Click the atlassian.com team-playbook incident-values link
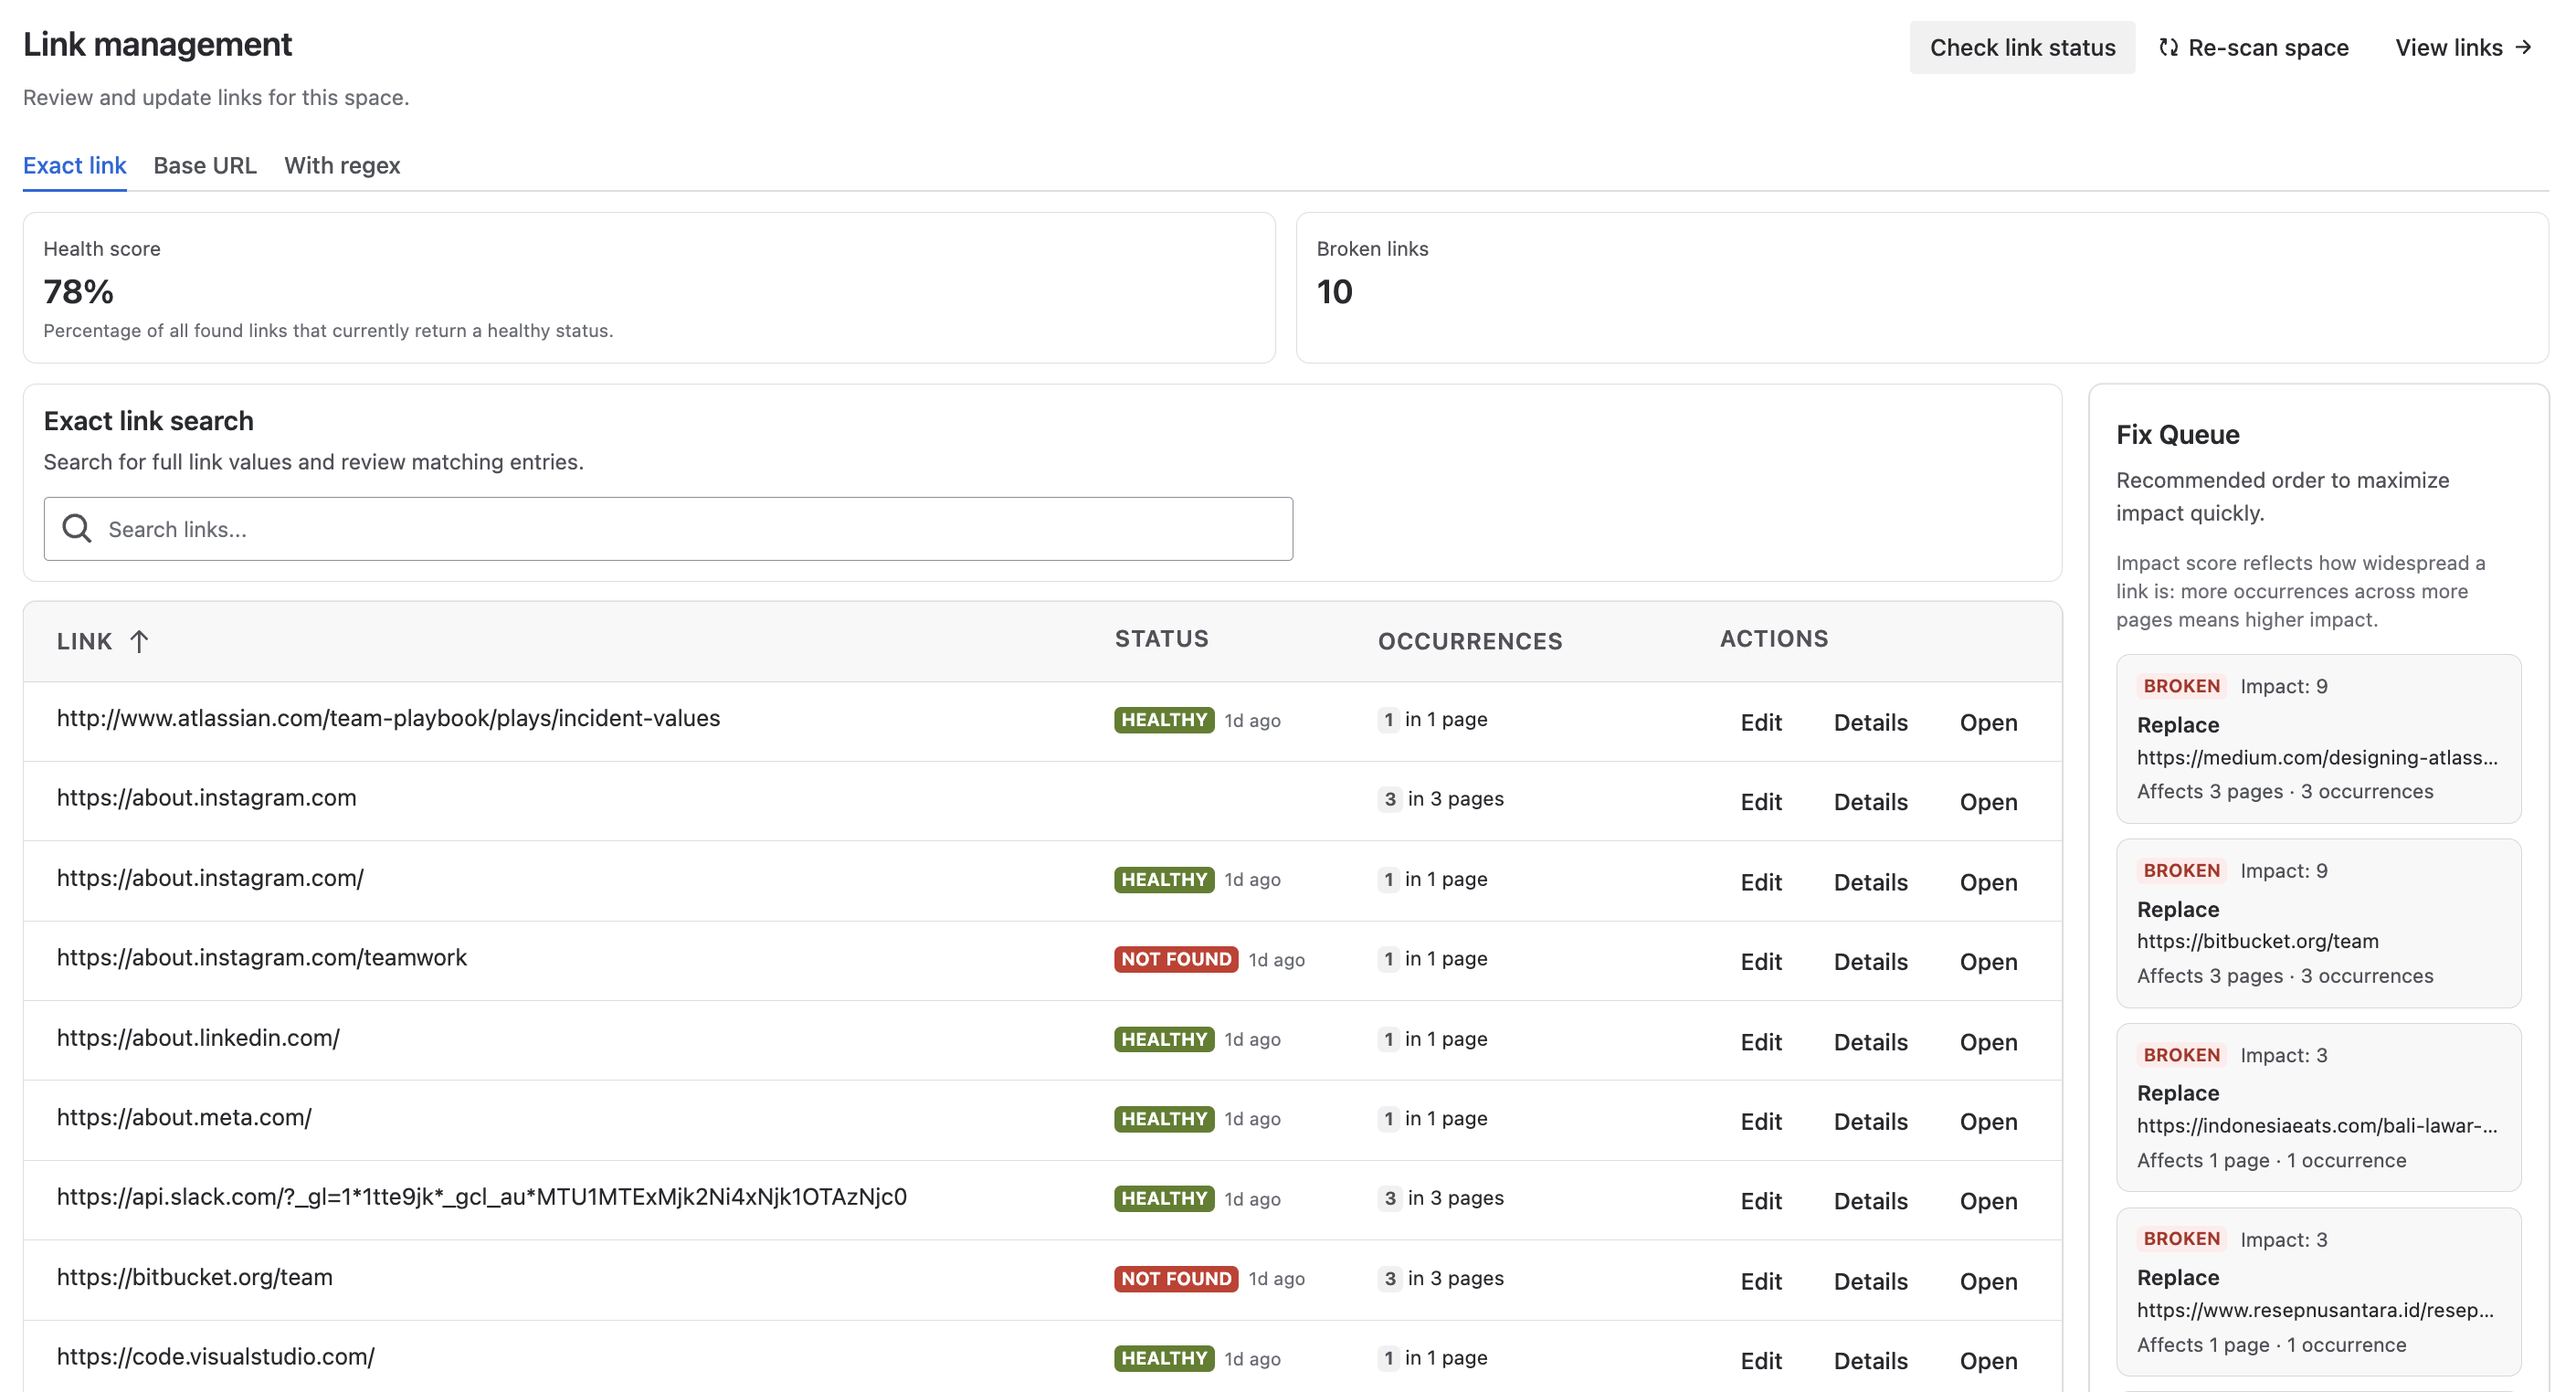The image size is (2576, 1392). (388, 718)
